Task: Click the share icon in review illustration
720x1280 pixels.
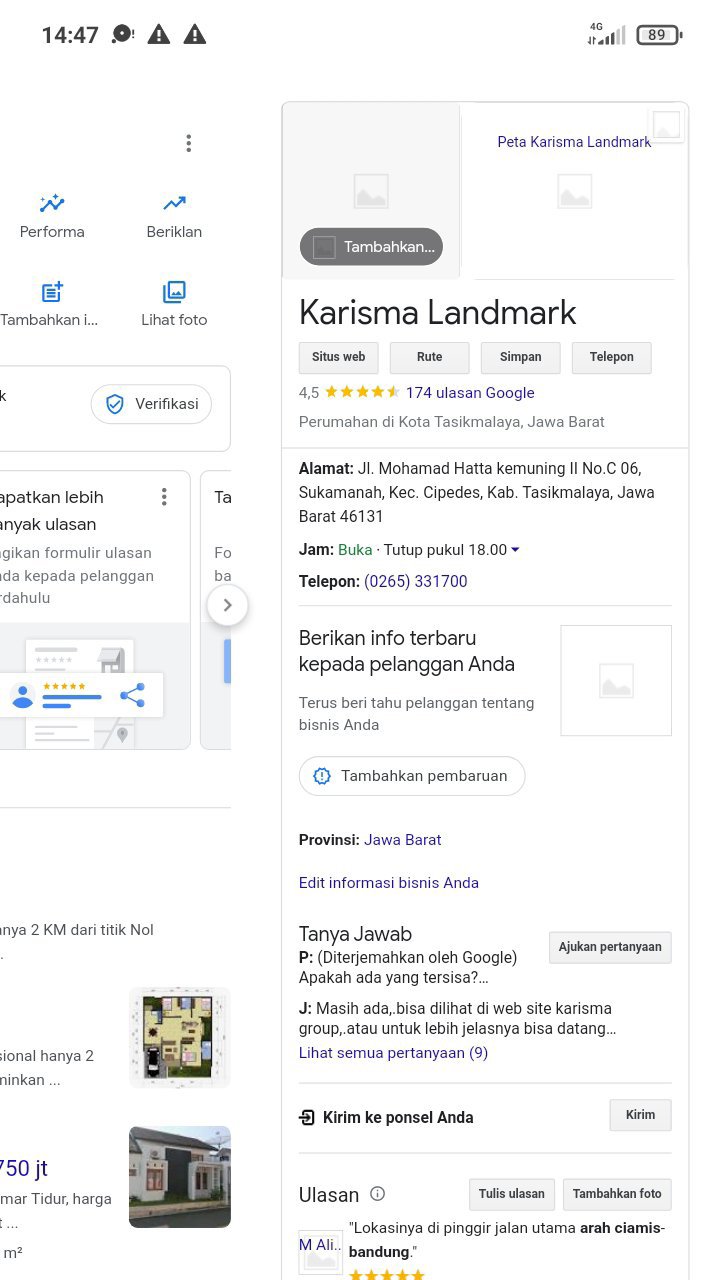Action: point(132,695)
